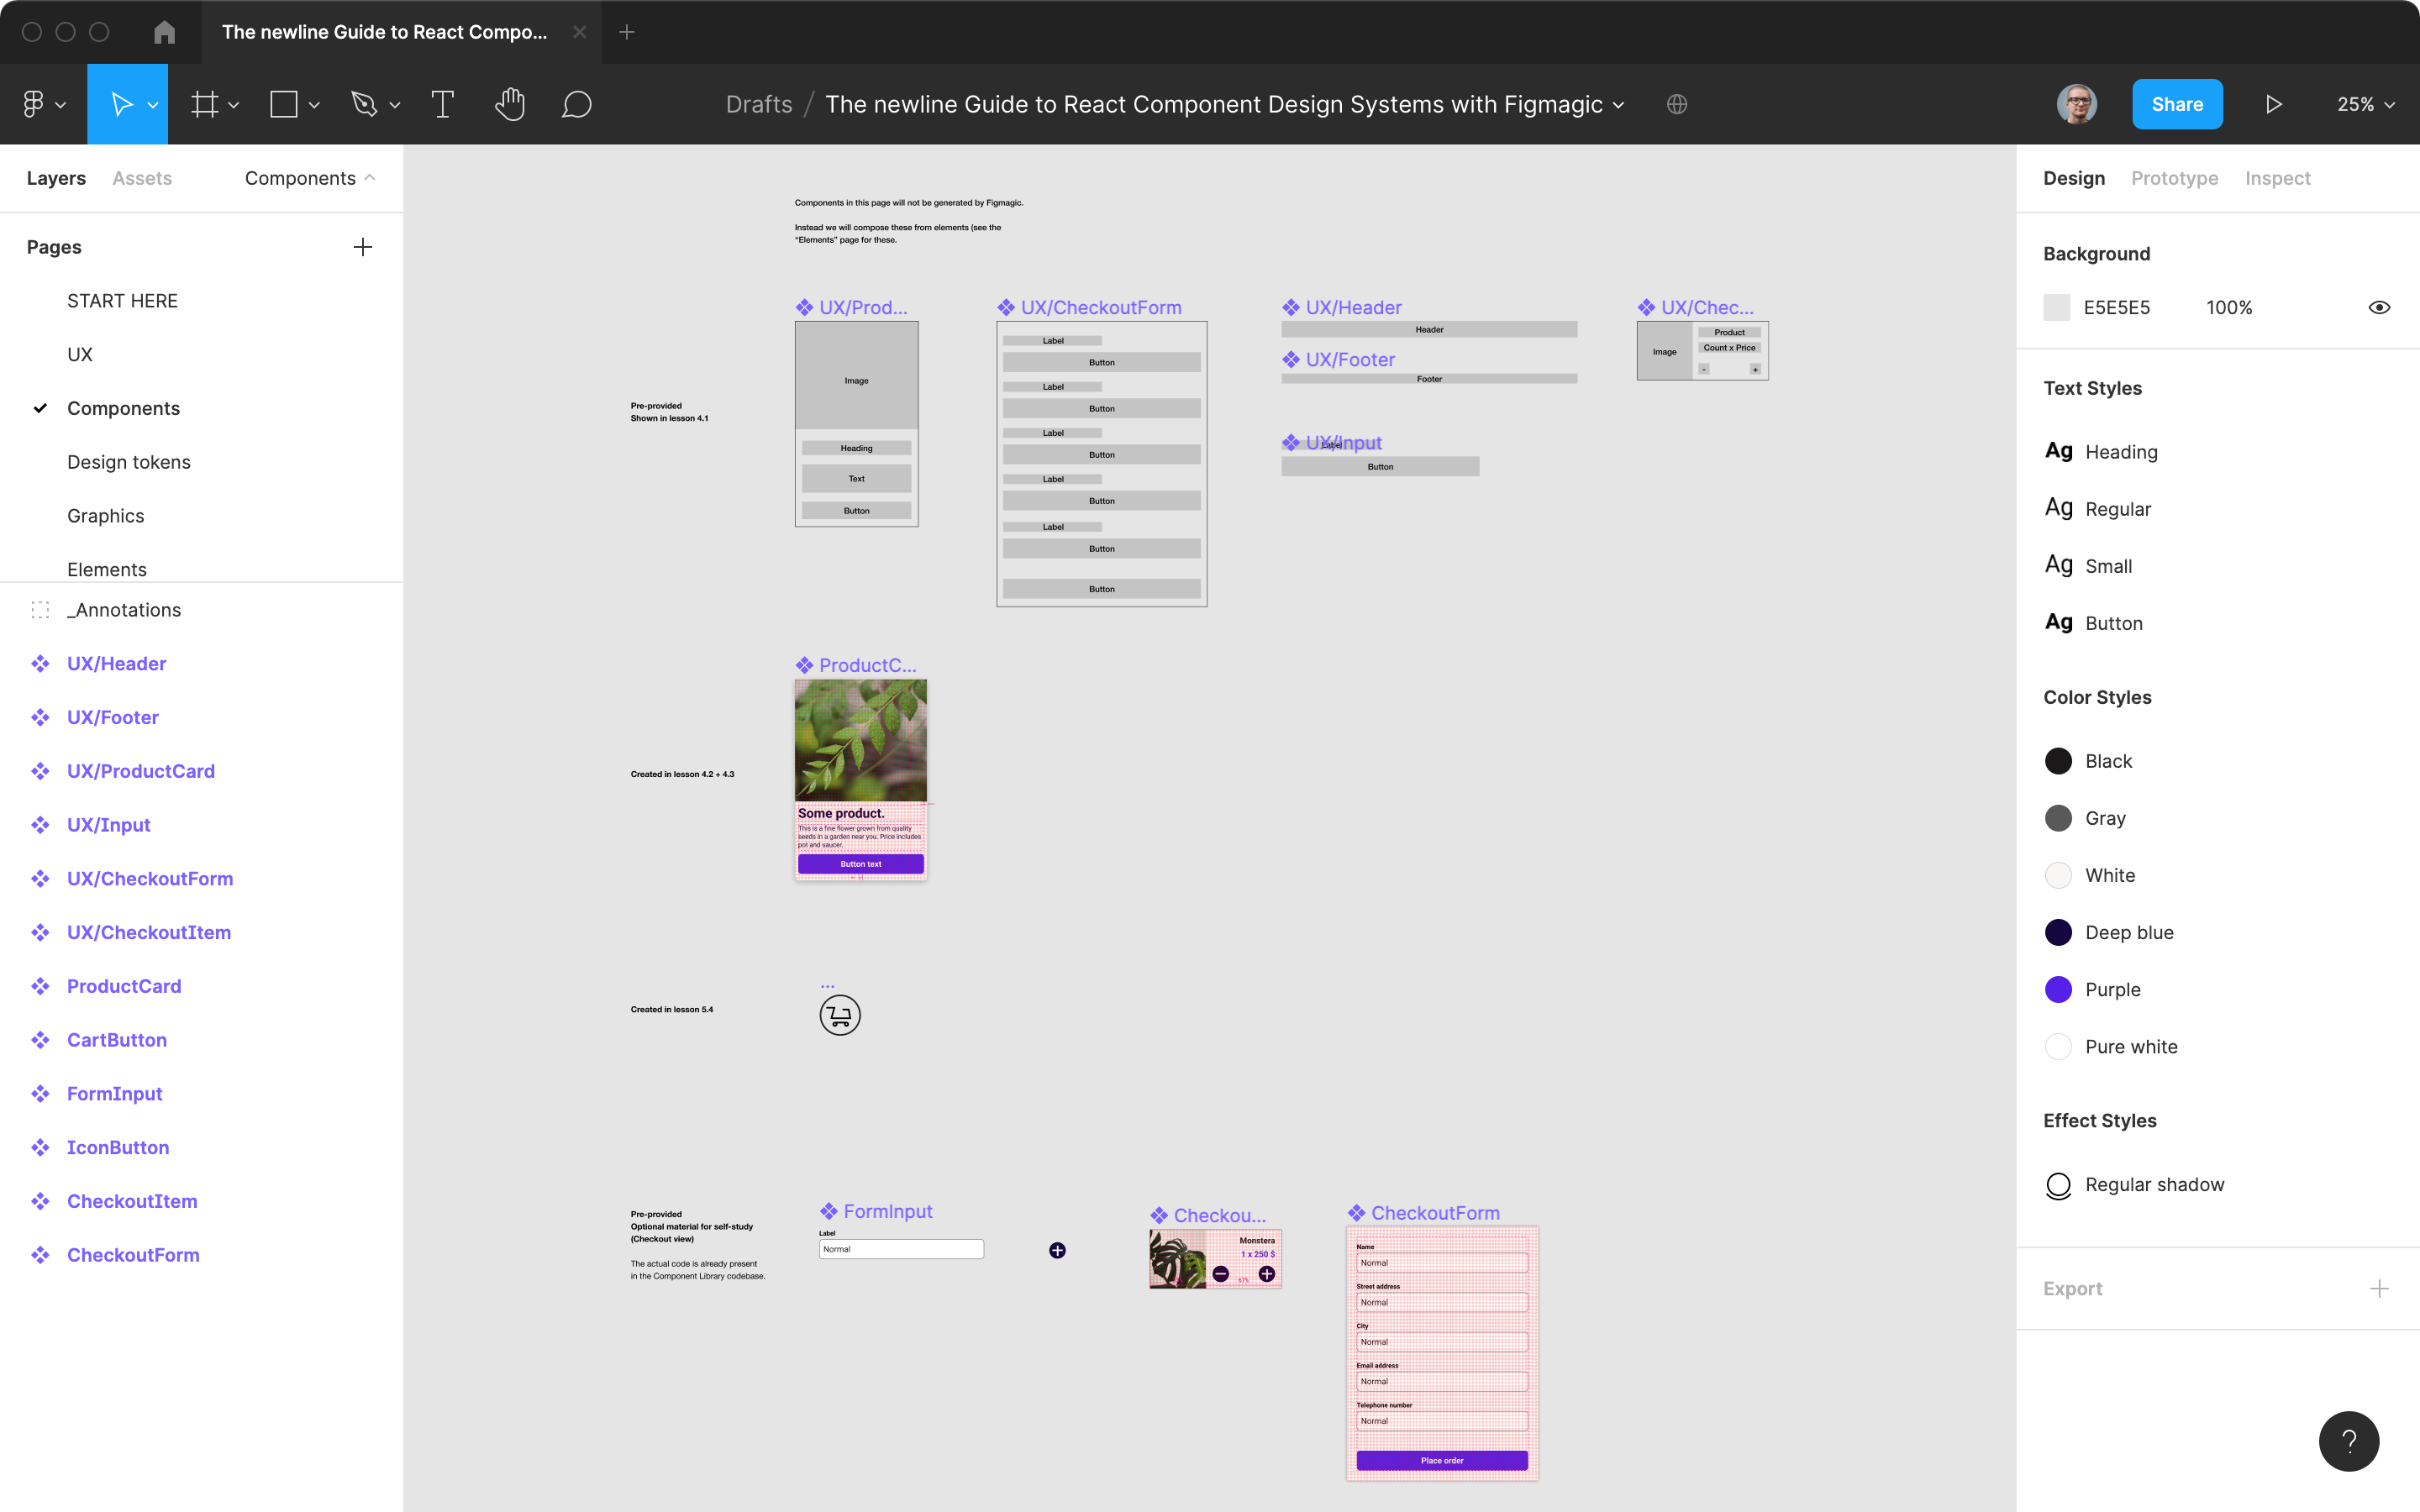This screenshot has width=2420, height=1512.
Task: Select the Text tool
Action: click(x=443, y=103)
